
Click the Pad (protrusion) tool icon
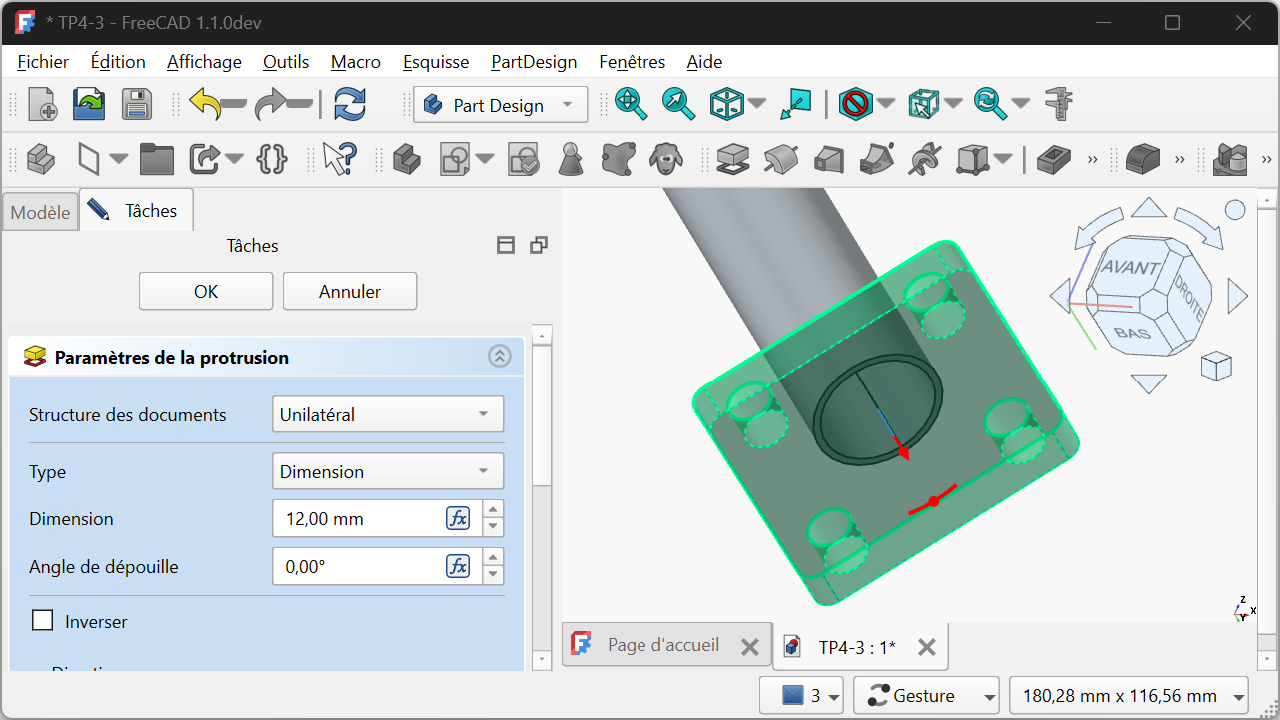point(733,158)
